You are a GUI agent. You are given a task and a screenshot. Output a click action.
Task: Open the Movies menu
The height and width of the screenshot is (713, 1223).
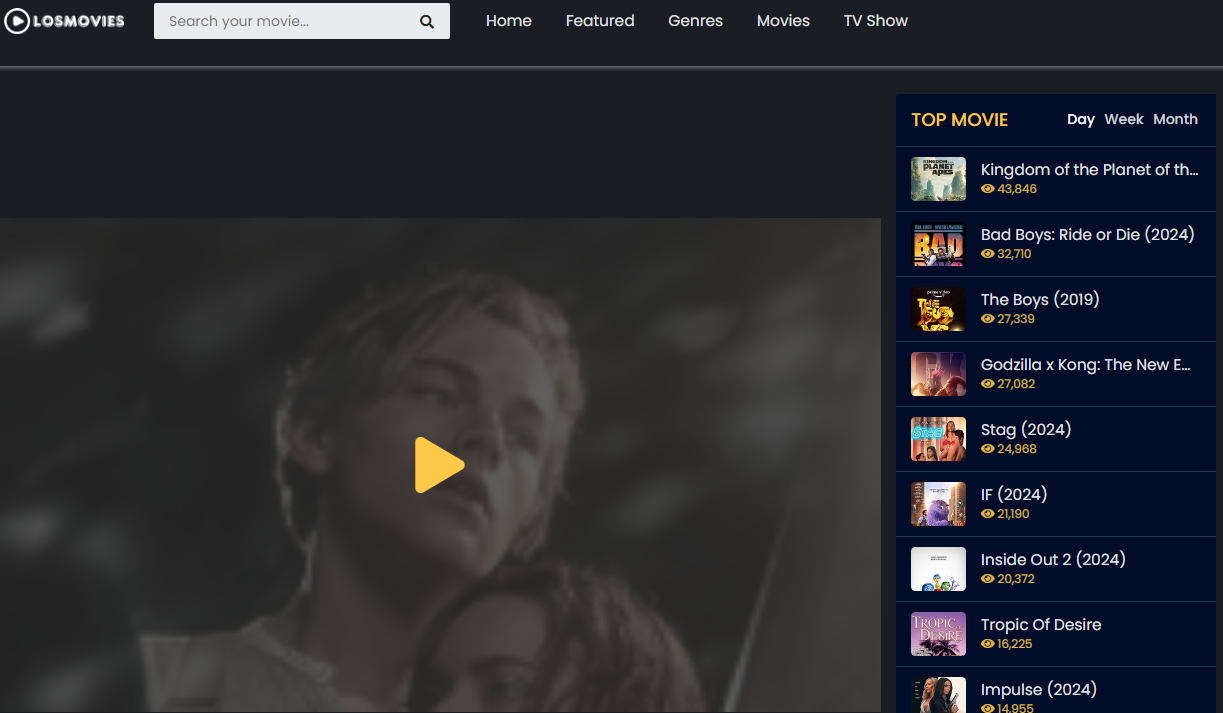pos(783,20)
